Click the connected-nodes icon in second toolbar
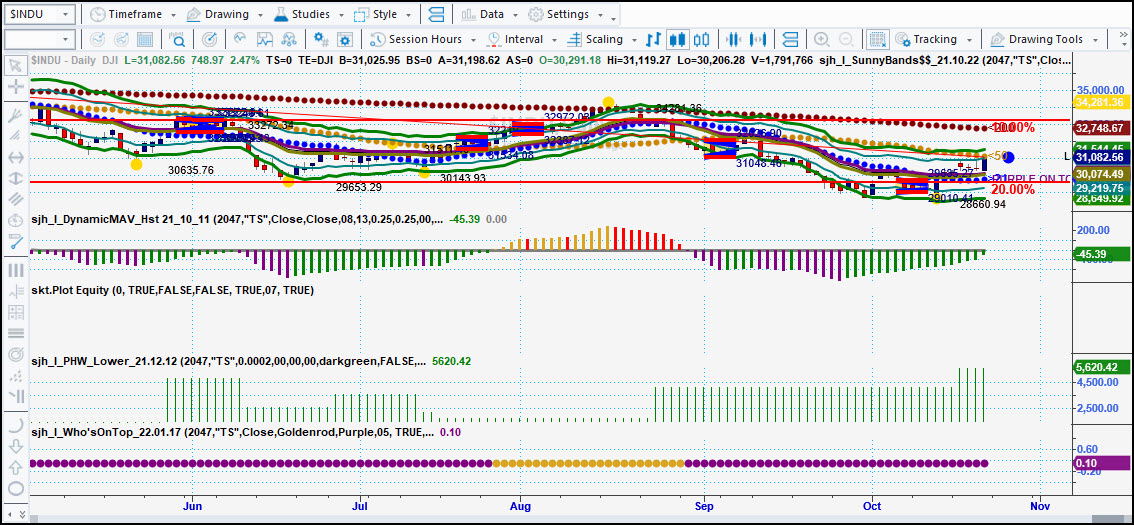 289,39
